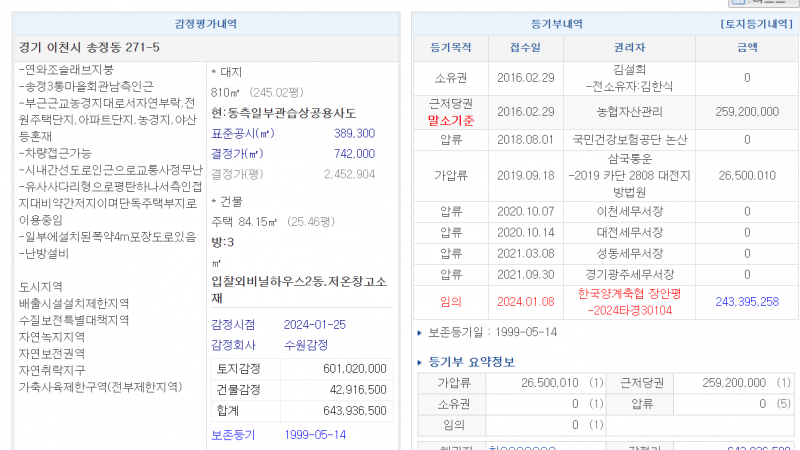Click the 금액 column header
Screen dimensions: 800x450
(x=746, y=47)
